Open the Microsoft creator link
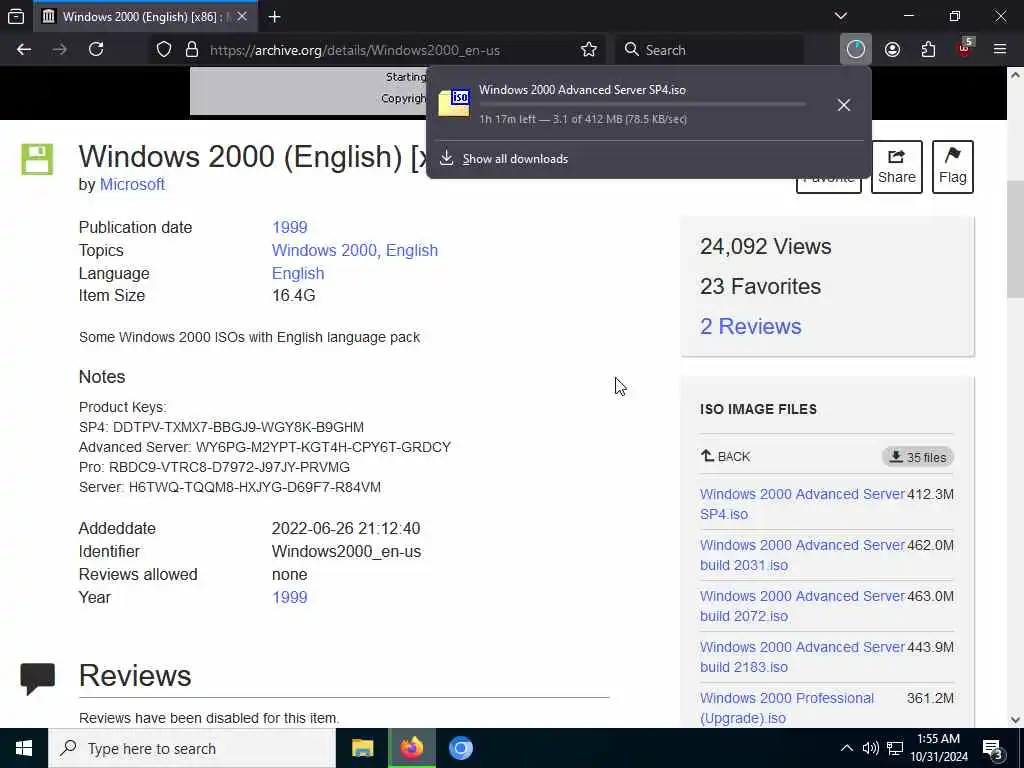The height and width of the screenshot is (768, 1024). (x=132, y=185)
